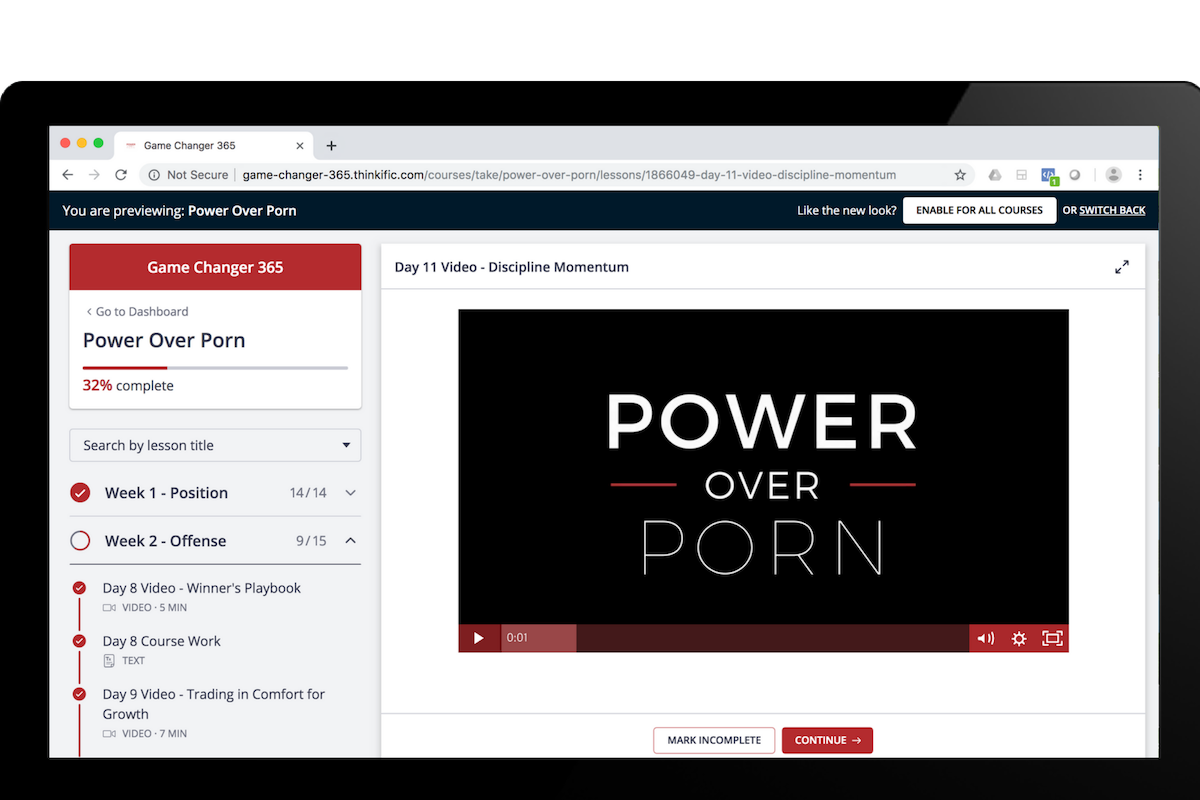Go back using the browser back arrow
Screen dimensions: 1200x800
pos(67,175)
